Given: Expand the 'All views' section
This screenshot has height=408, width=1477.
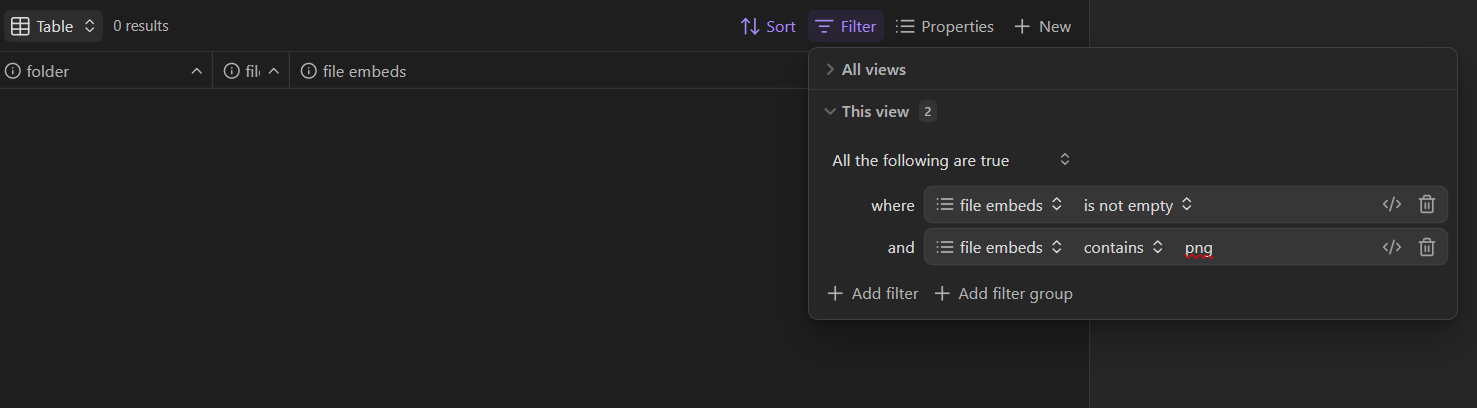Looking at the screenshot, I should tap(873, 70).
